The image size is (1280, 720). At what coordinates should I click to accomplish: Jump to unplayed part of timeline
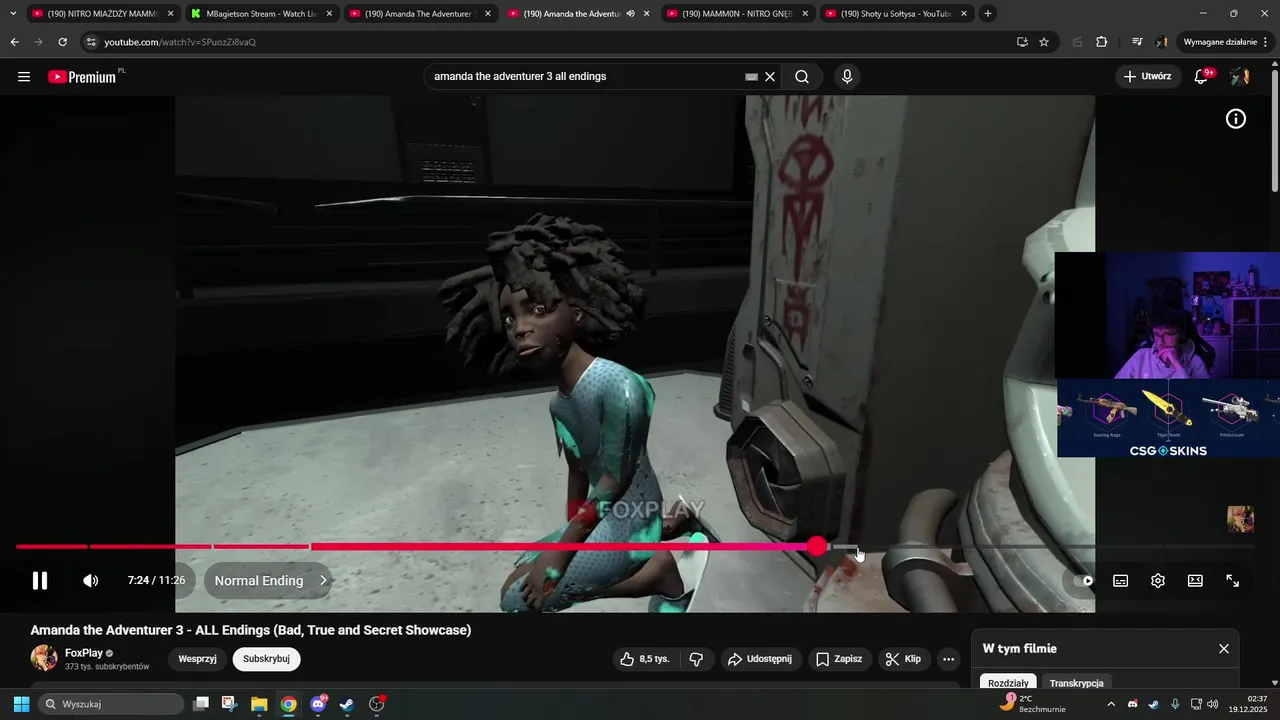tap(1055, 546)
